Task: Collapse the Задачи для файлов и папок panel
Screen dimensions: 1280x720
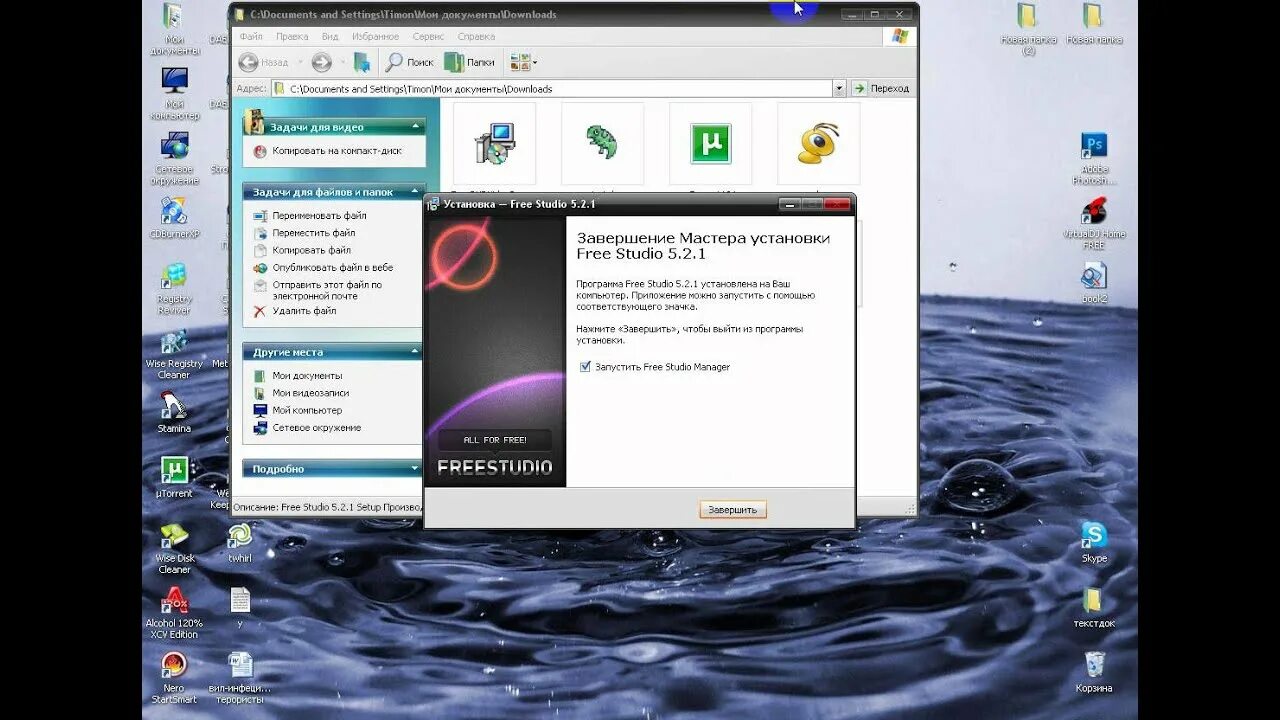Action: (x=415, y=192)
